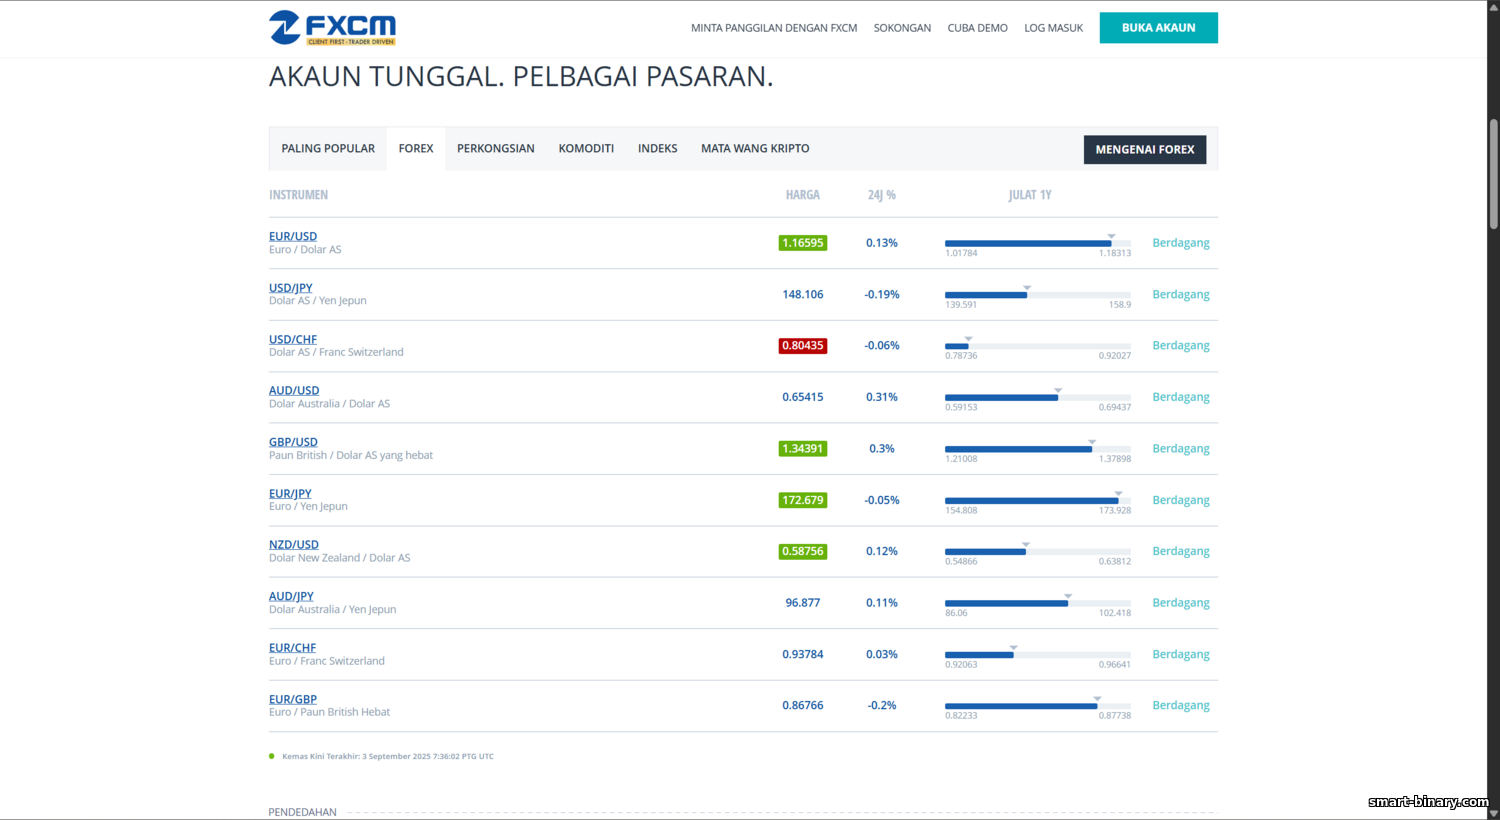Screen dimensions: 1500x820
Task: Open the Log Masuk link
Action: click(x=1053, y=28)
